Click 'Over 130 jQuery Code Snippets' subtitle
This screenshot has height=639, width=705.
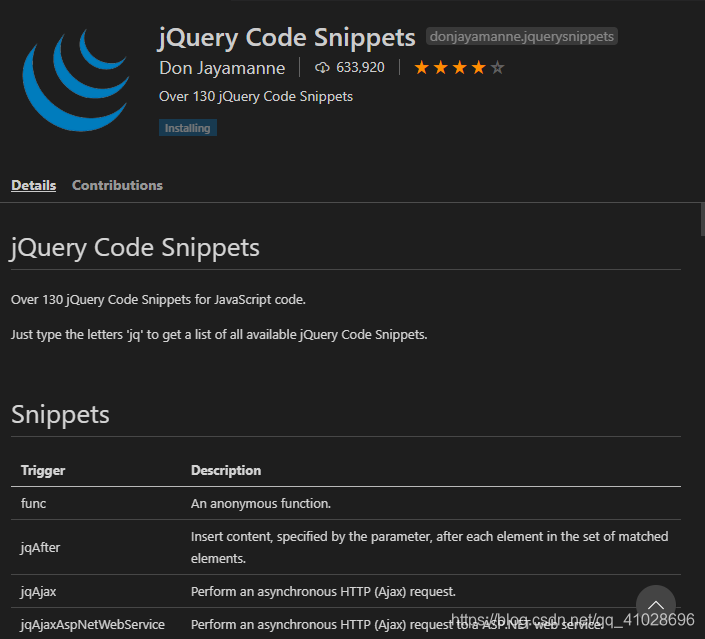[x=256, y=97]
